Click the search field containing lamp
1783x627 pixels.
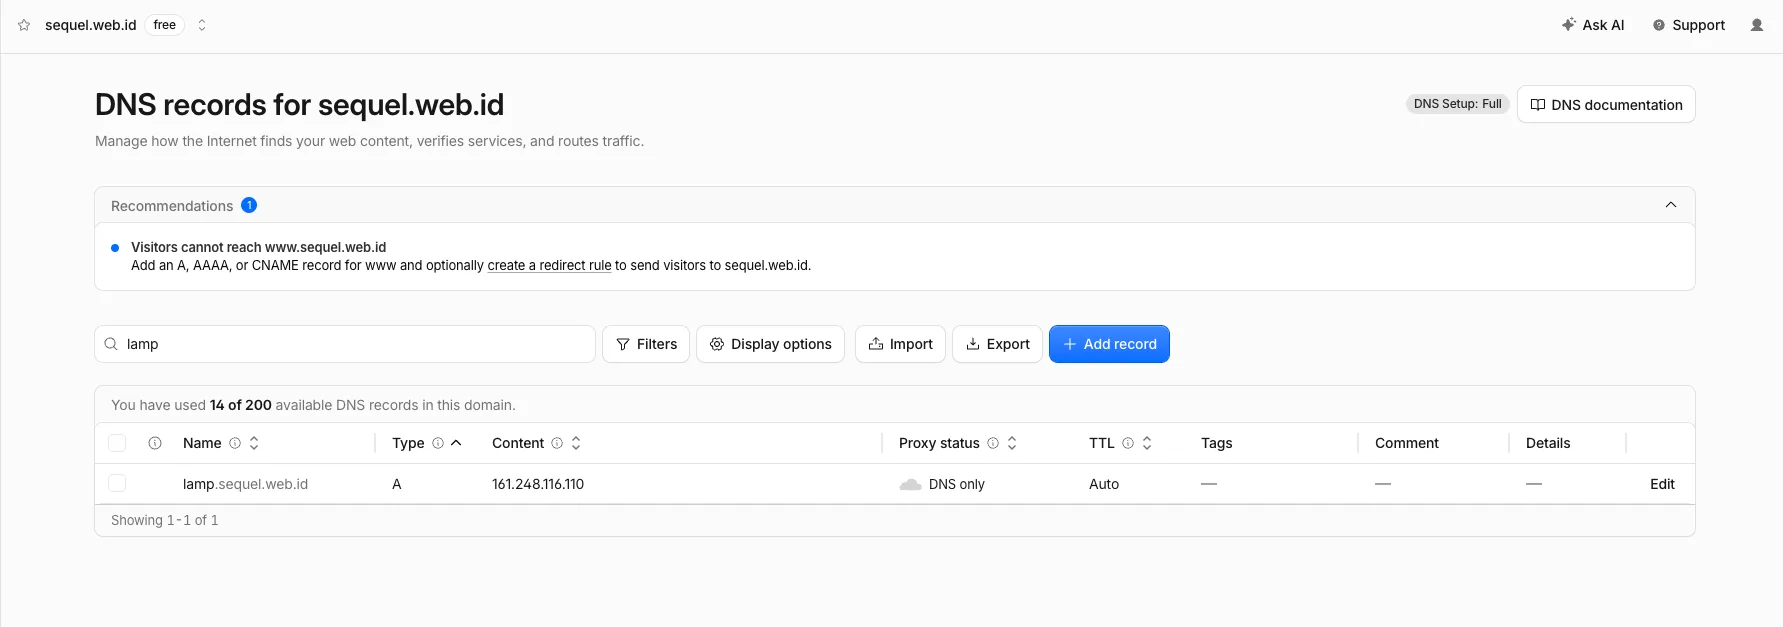345,344
